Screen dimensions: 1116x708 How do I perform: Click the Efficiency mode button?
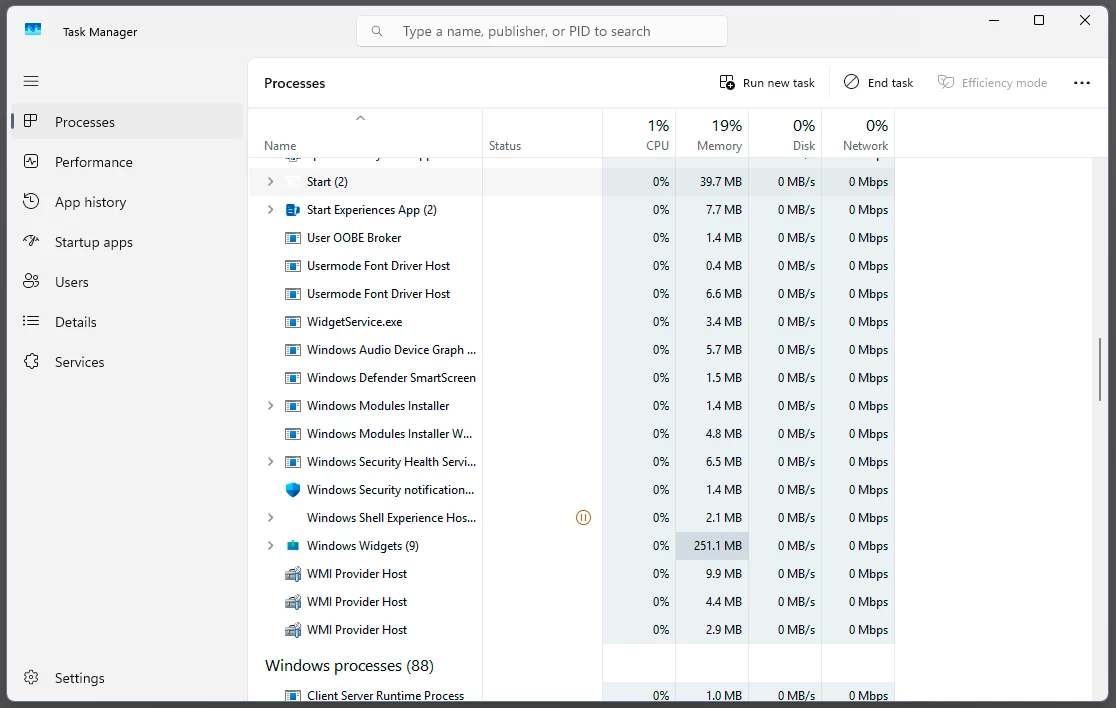pyautogui.click(x=992, y=83)
